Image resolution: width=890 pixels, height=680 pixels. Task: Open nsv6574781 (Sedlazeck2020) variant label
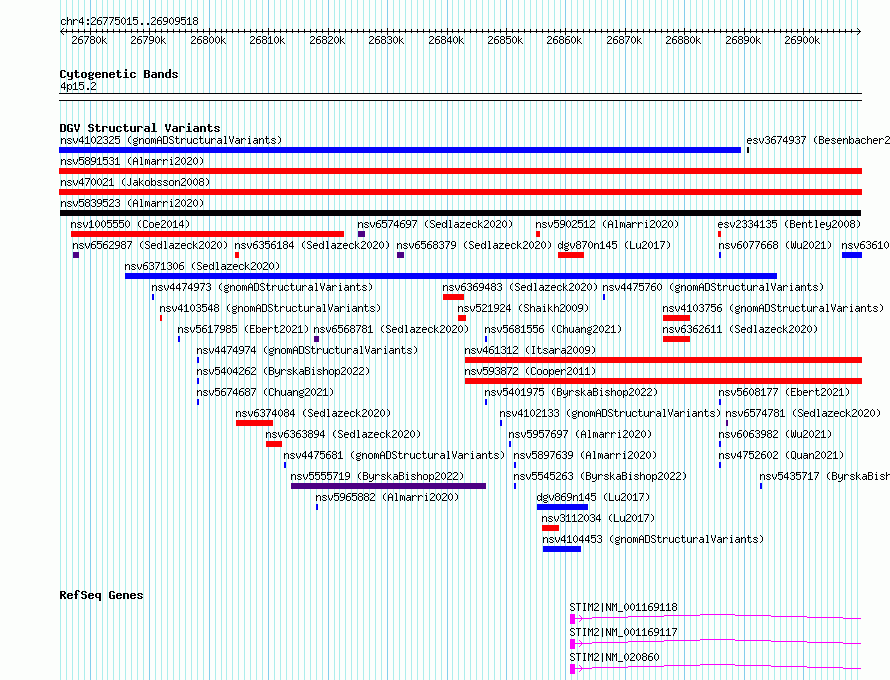point(803,413)
